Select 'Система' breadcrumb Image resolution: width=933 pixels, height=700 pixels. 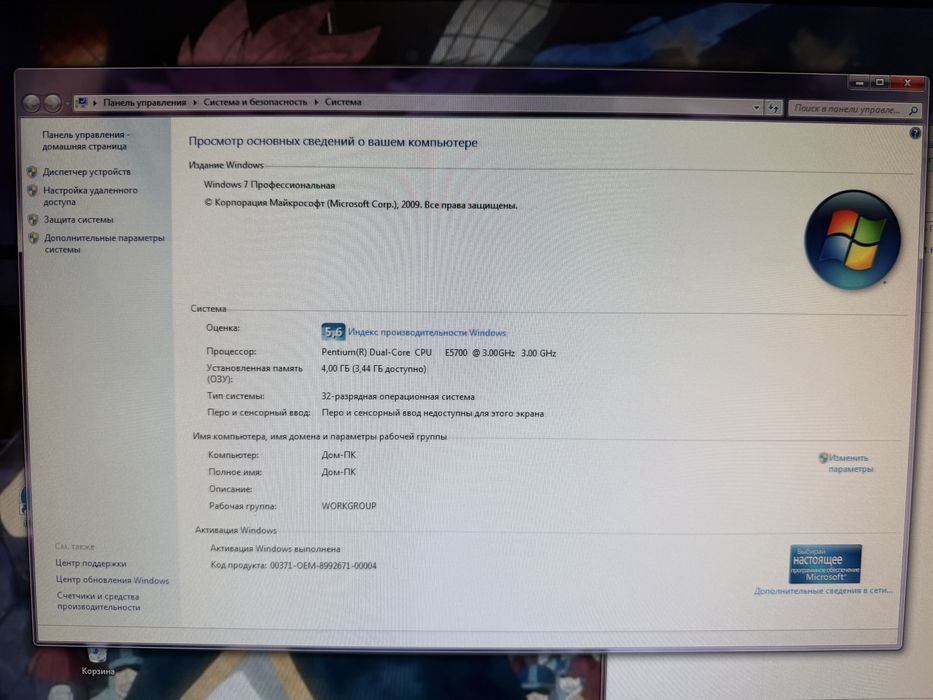click(x=343, y=102)
